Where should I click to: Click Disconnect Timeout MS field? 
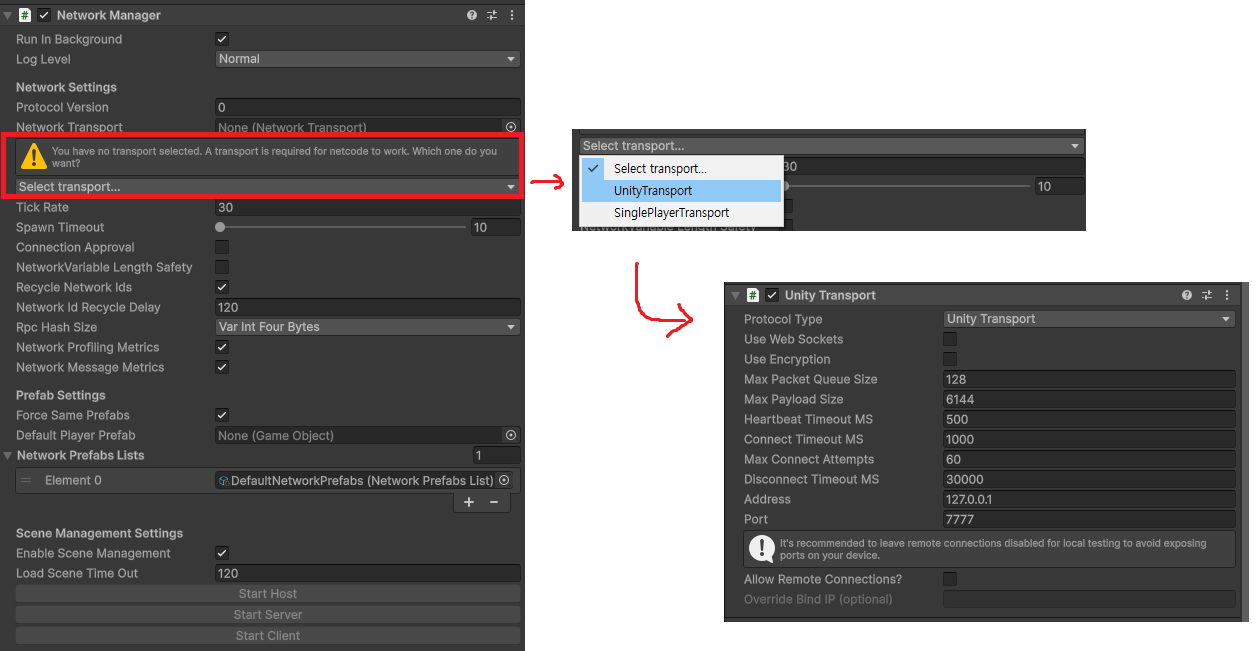coord(1090,479)
